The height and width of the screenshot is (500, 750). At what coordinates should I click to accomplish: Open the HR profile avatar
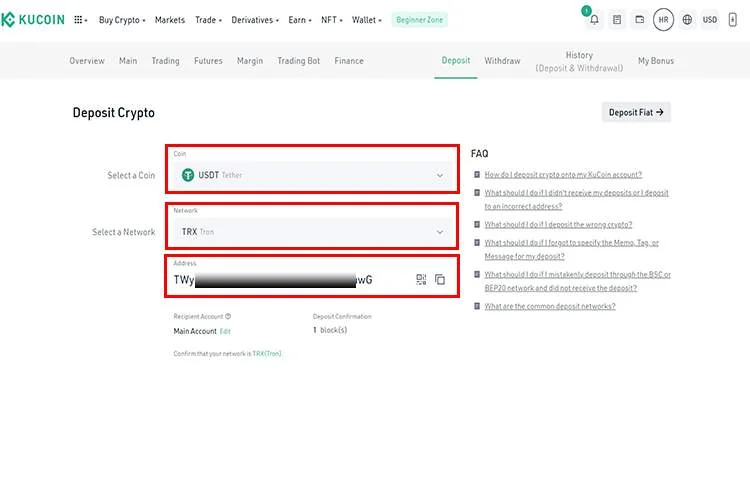click(663, 20)
